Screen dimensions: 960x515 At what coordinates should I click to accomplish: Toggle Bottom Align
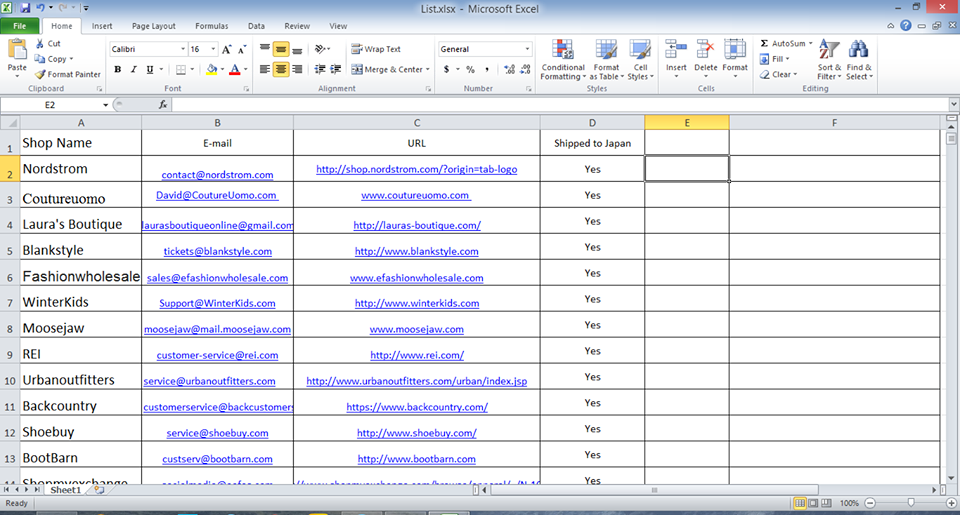tap(296, 49)
